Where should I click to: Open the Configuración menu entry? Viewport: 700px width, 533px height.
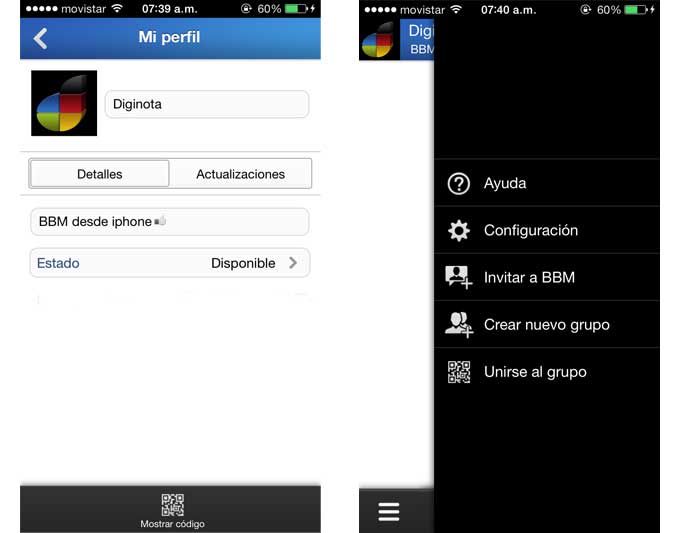[547, 230]
